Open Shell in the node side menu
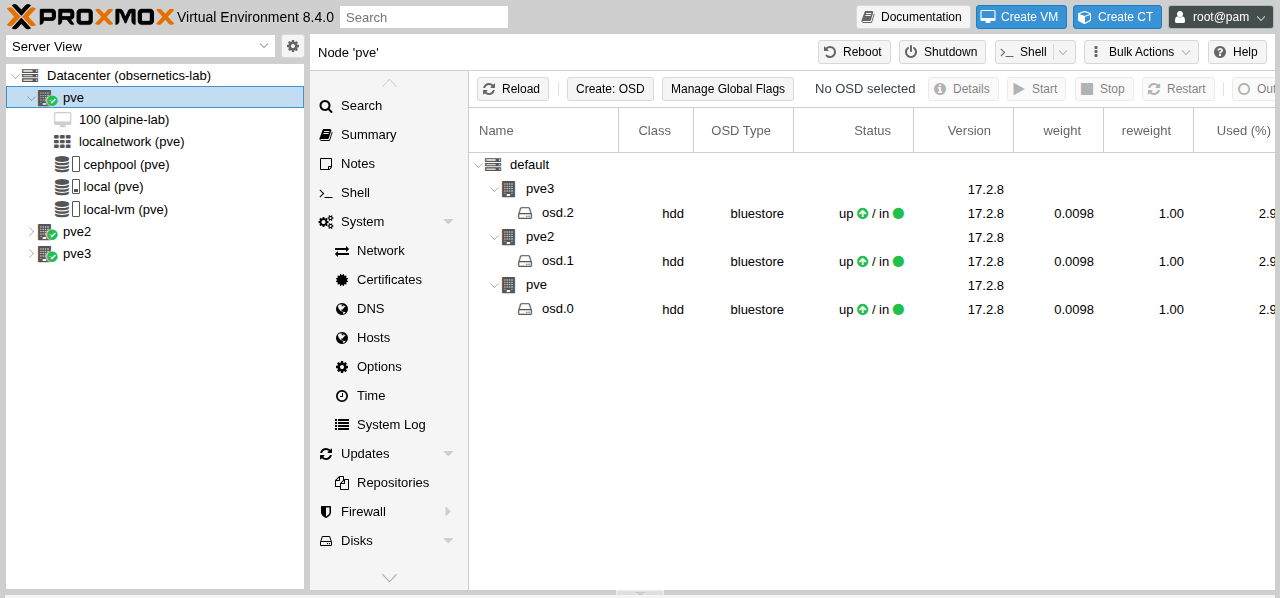The height and width of the screenshot is (598, 1280). click(389, 193)
